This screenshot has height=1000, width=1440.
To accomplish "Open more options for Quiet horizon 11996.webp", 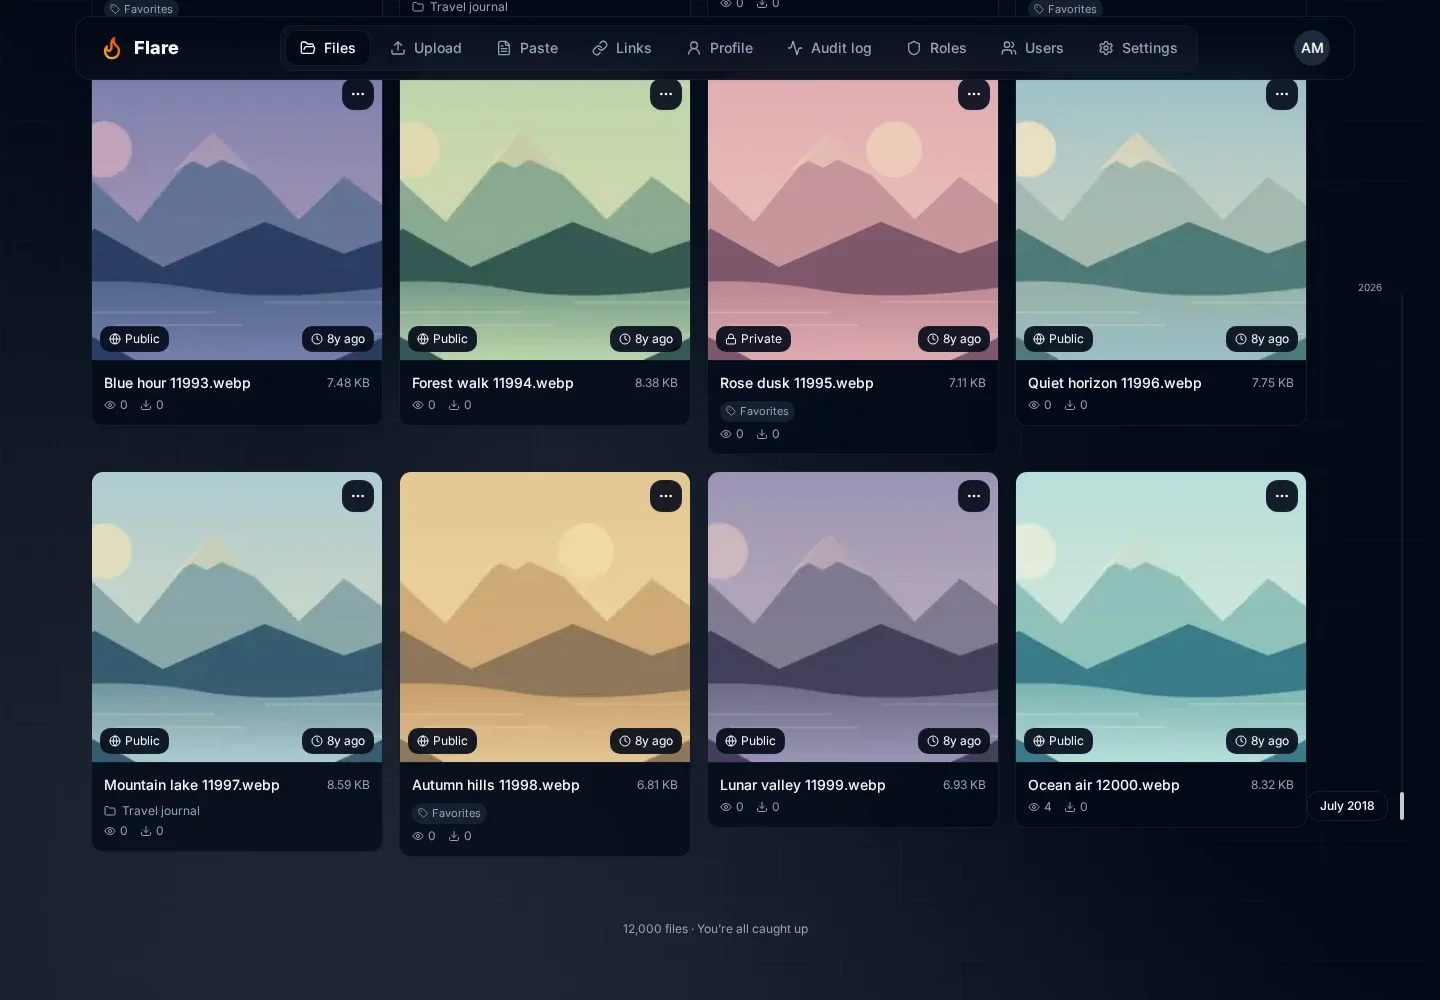I will pos(1282,94).
